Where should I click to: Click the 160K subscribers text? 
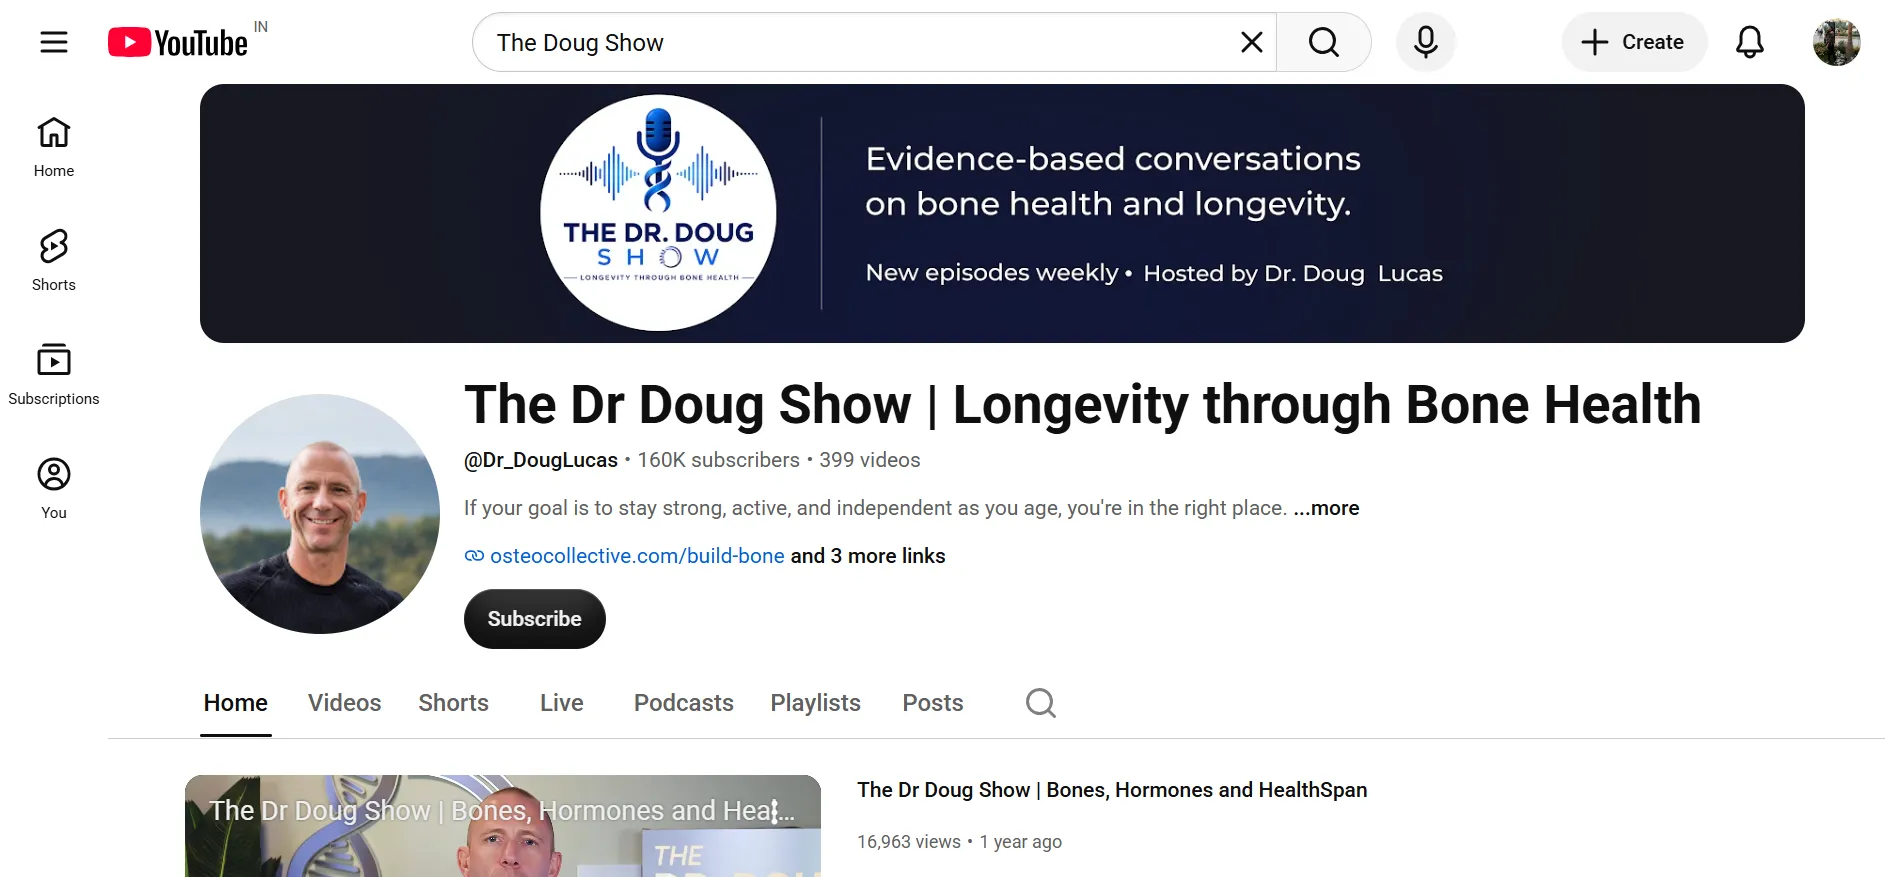(719, 460)
